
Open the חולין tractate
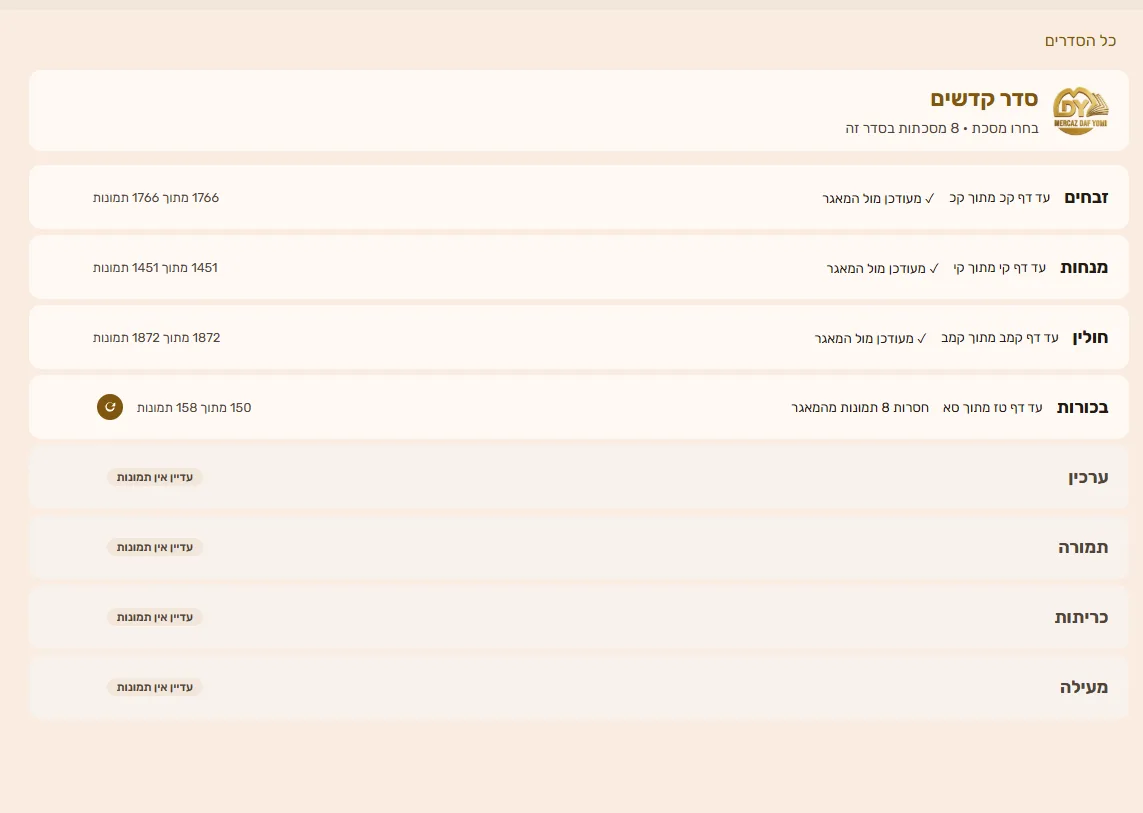point(579,338)
